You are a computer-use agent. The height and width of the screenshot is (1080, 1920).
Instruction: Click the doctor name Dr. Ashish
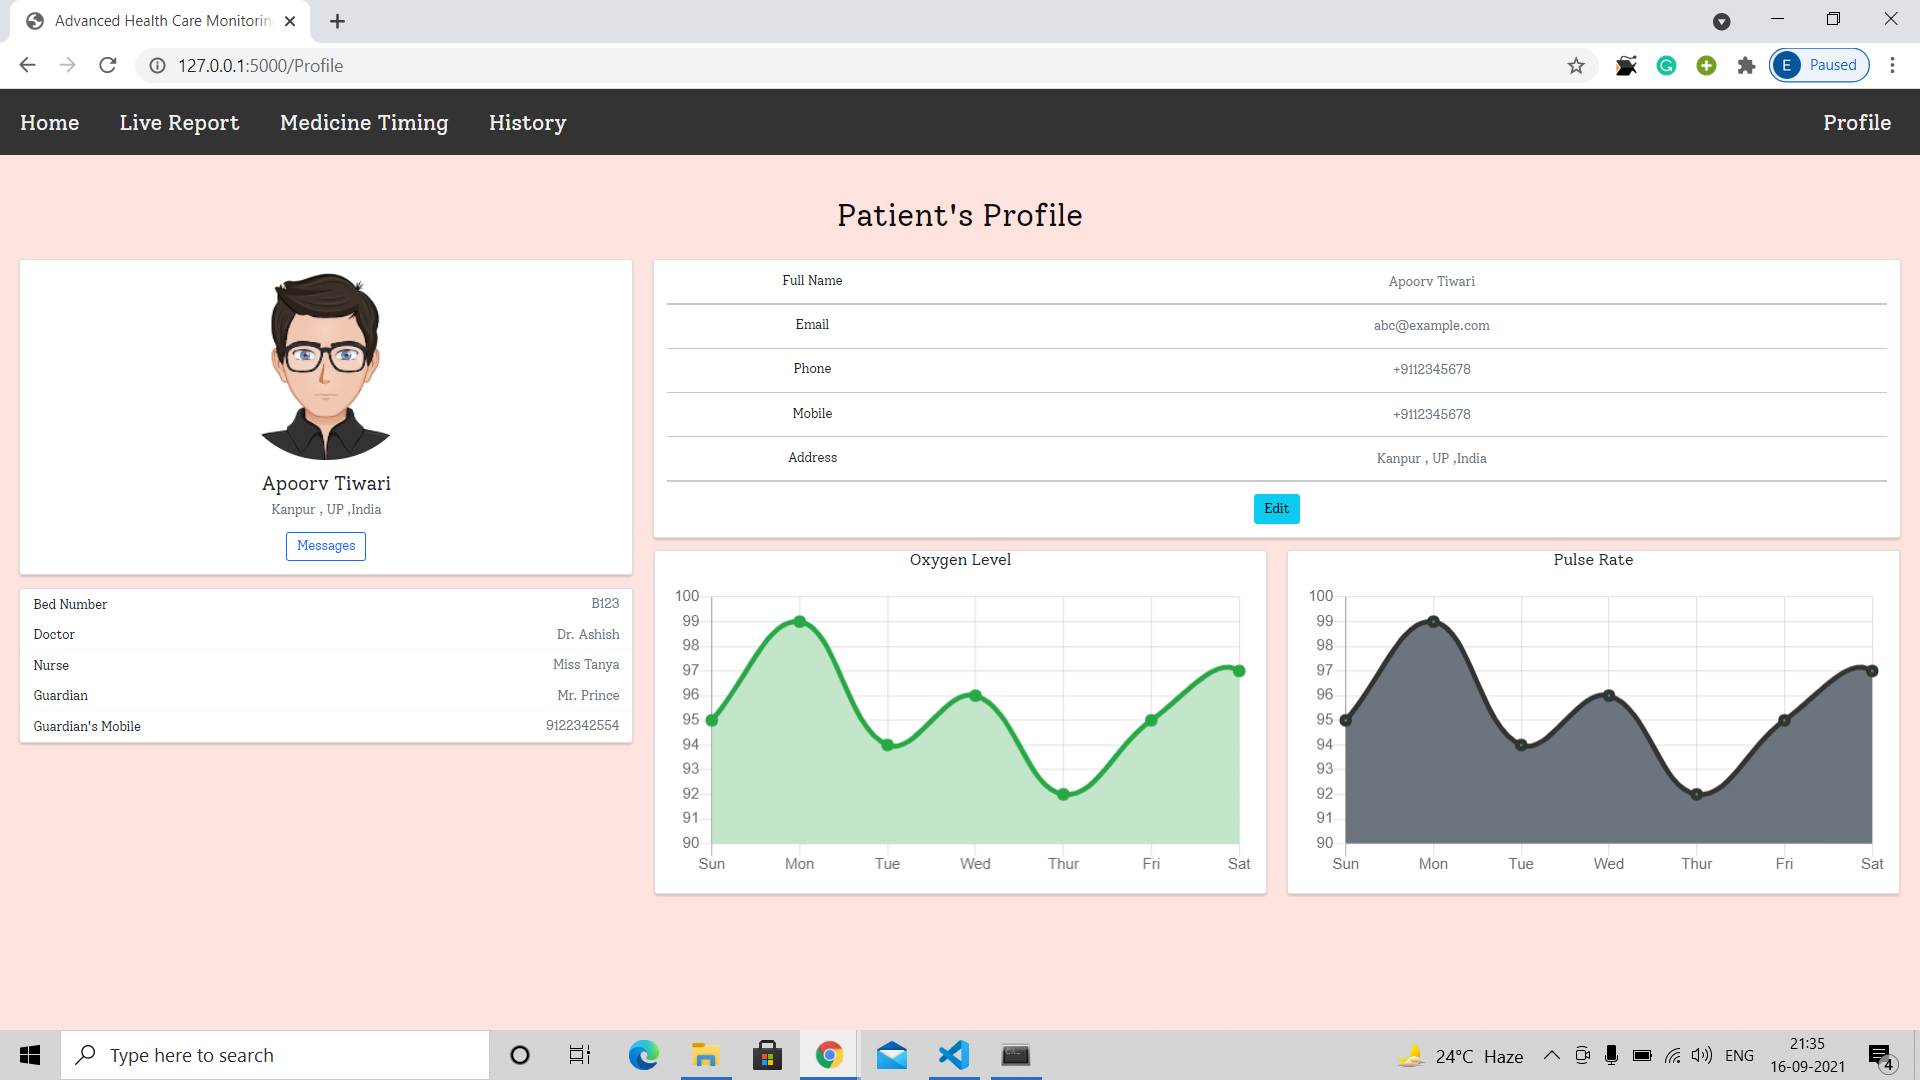tap(588, 635)
